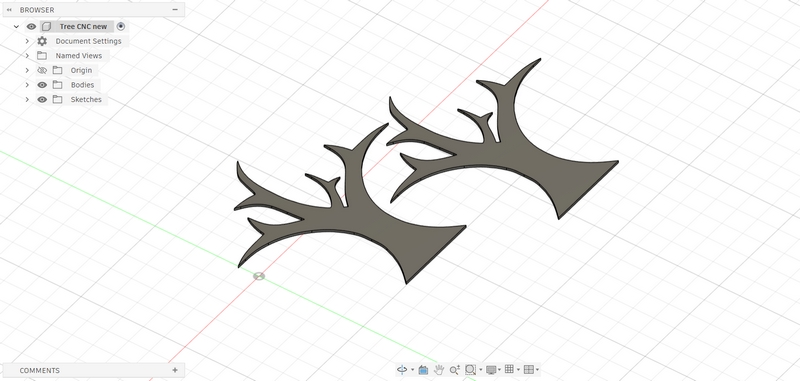Select the Bodies label
Image resolution: width=800 pixels, height=381 pixels.
pos(82,85)
